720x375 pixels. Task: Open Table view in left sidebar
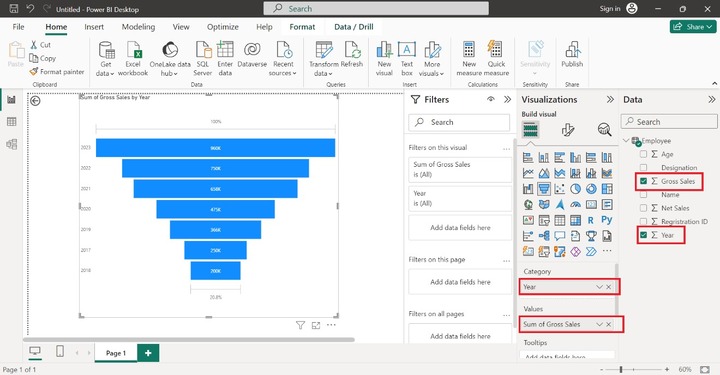pos(11,122)
